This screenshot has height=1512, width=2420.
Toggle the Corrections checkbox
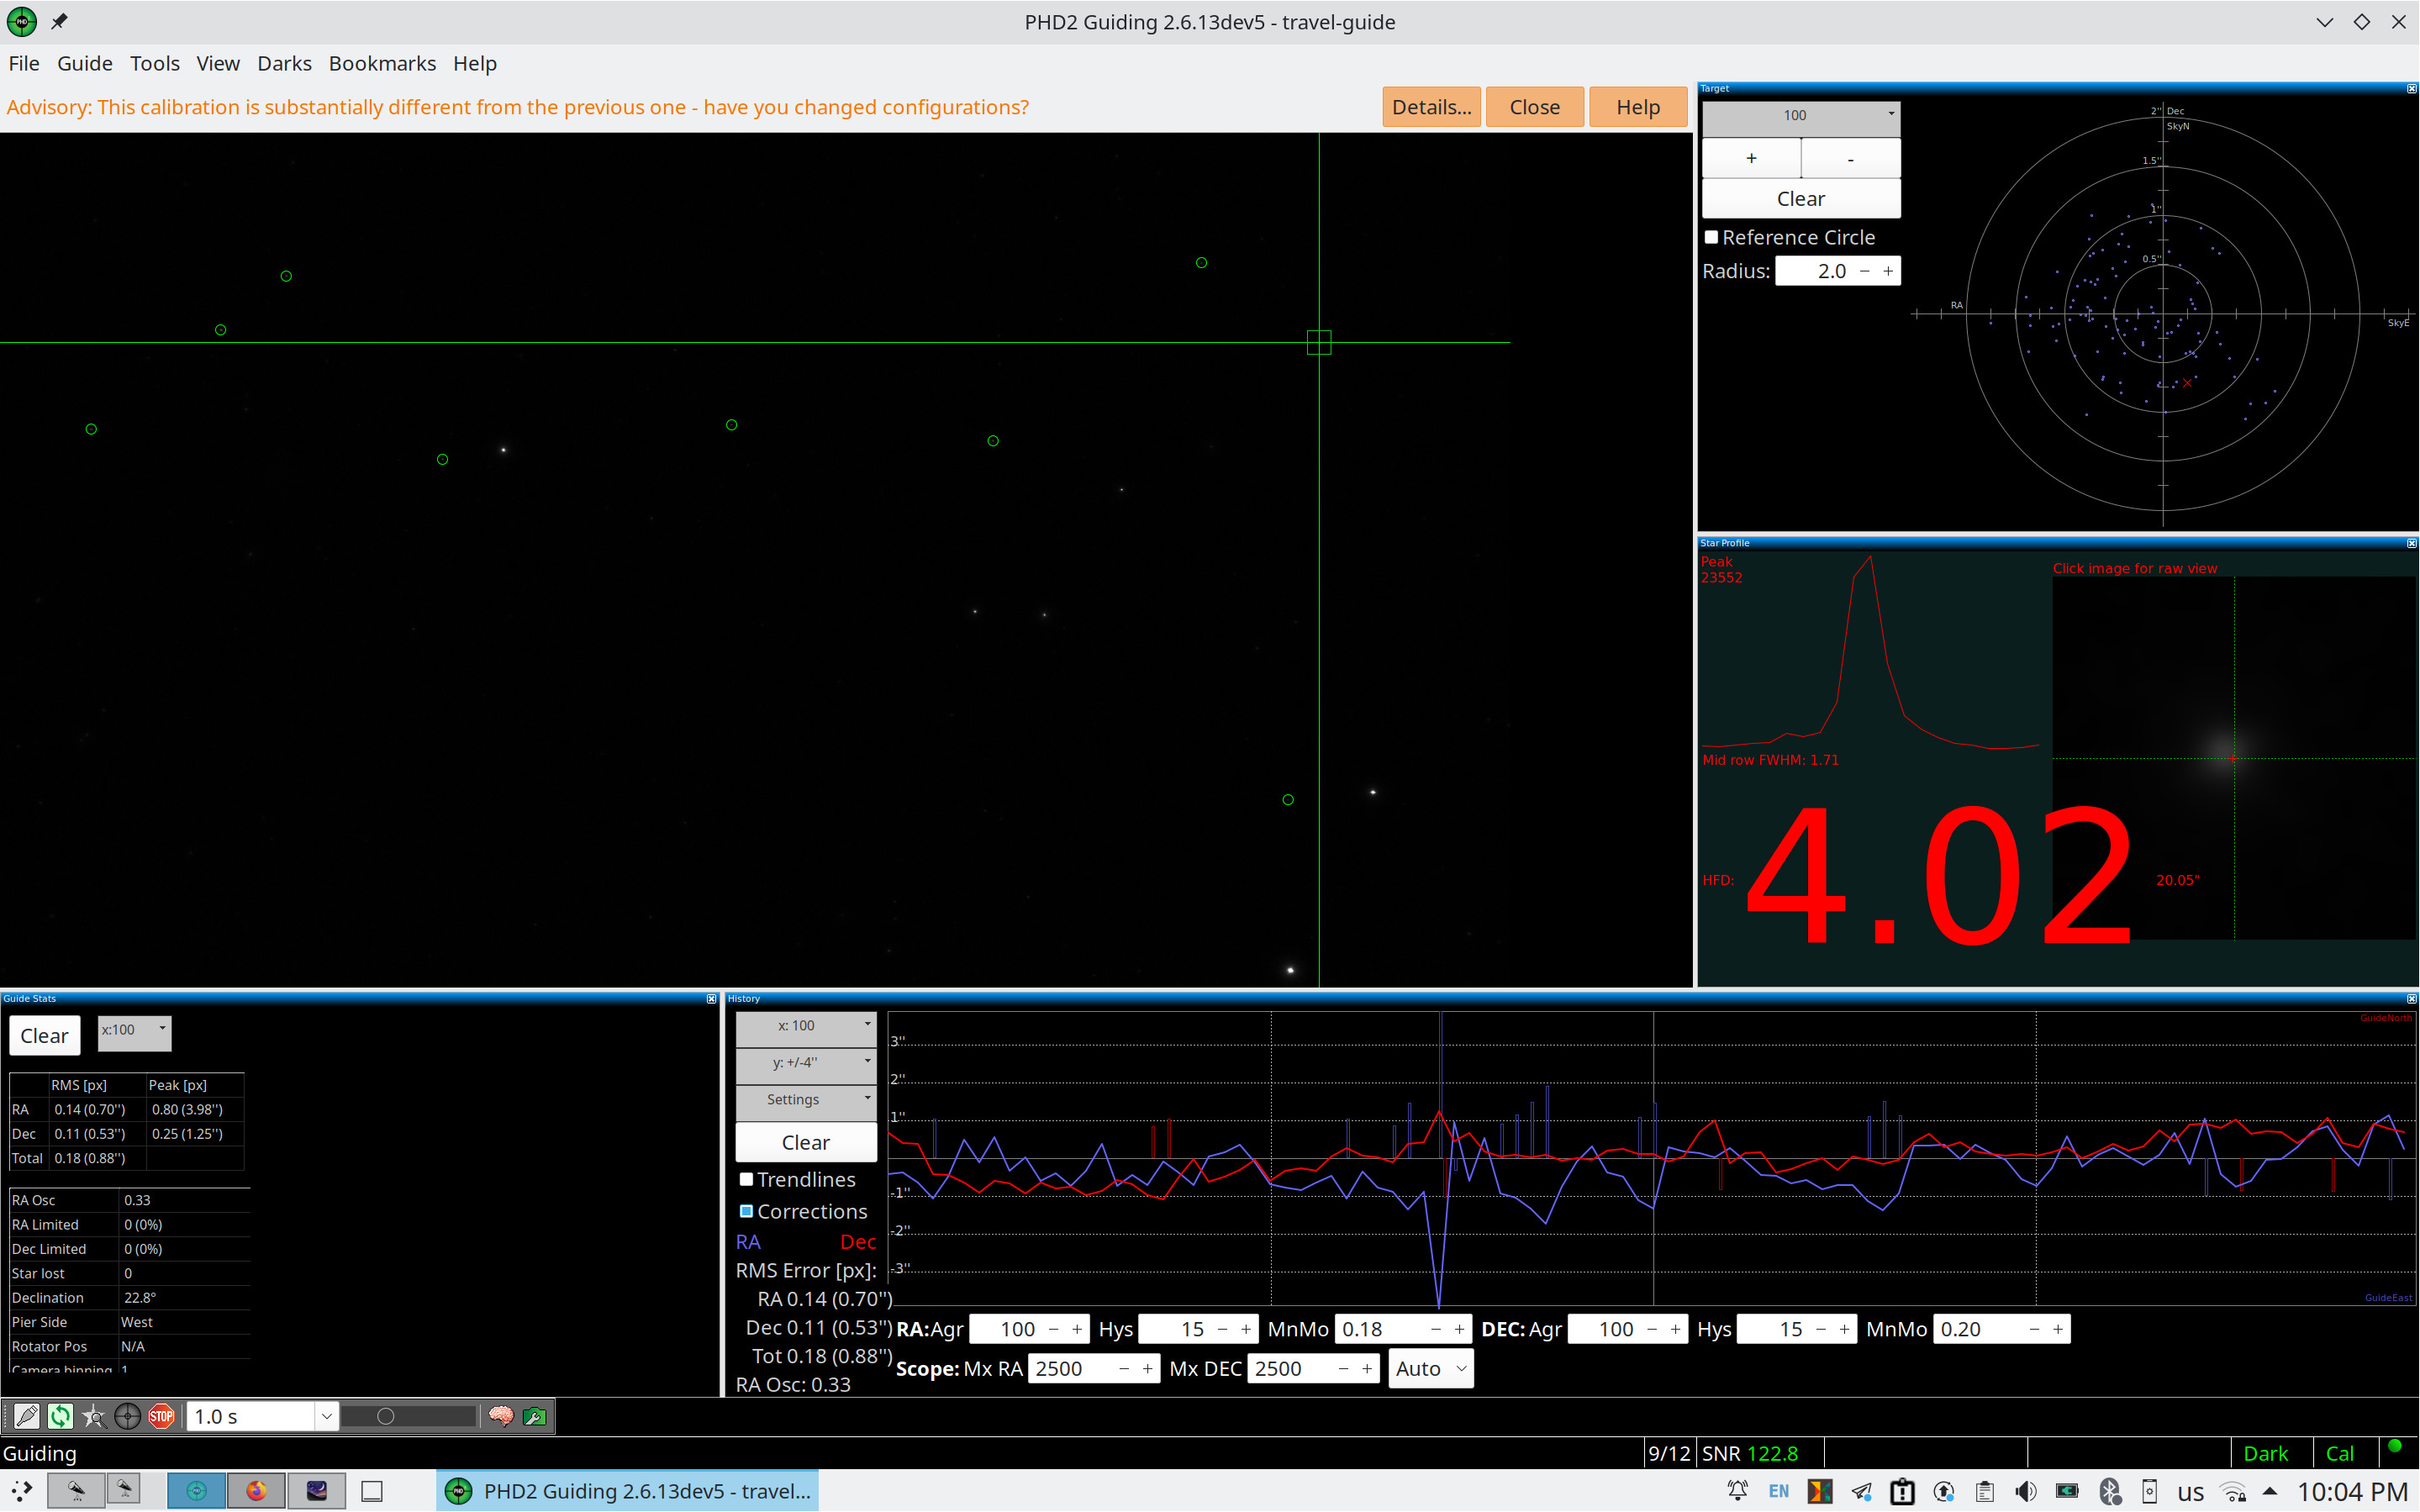(746, 1211)
